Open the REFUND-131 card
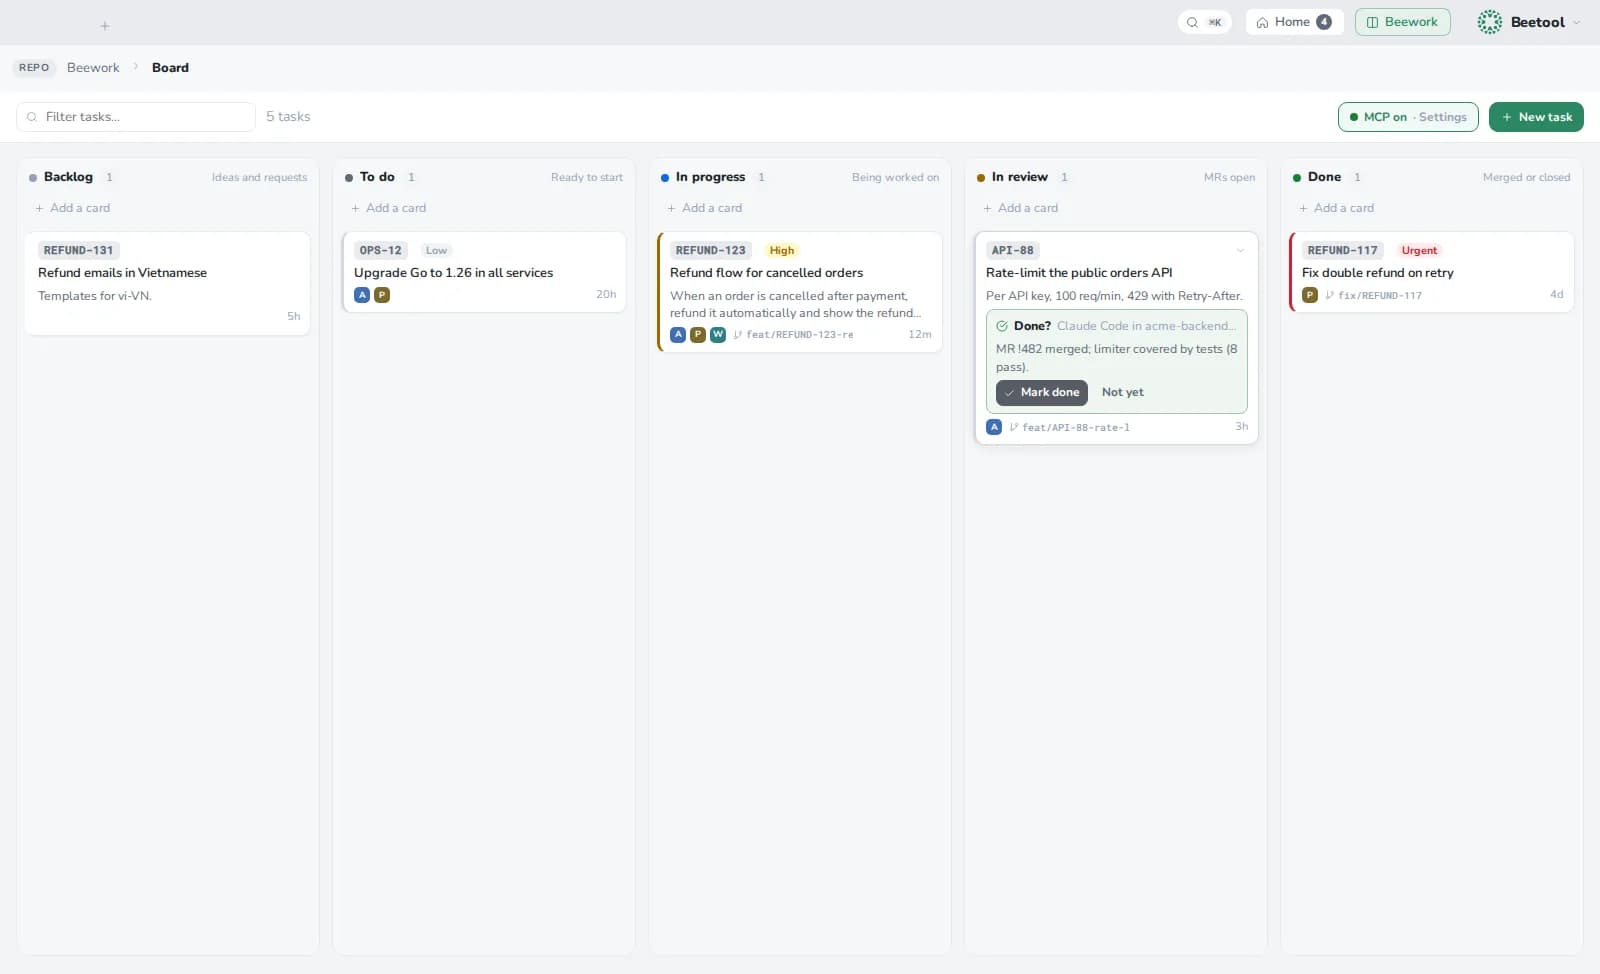1600x974 pixels. (x=167, y=283)
